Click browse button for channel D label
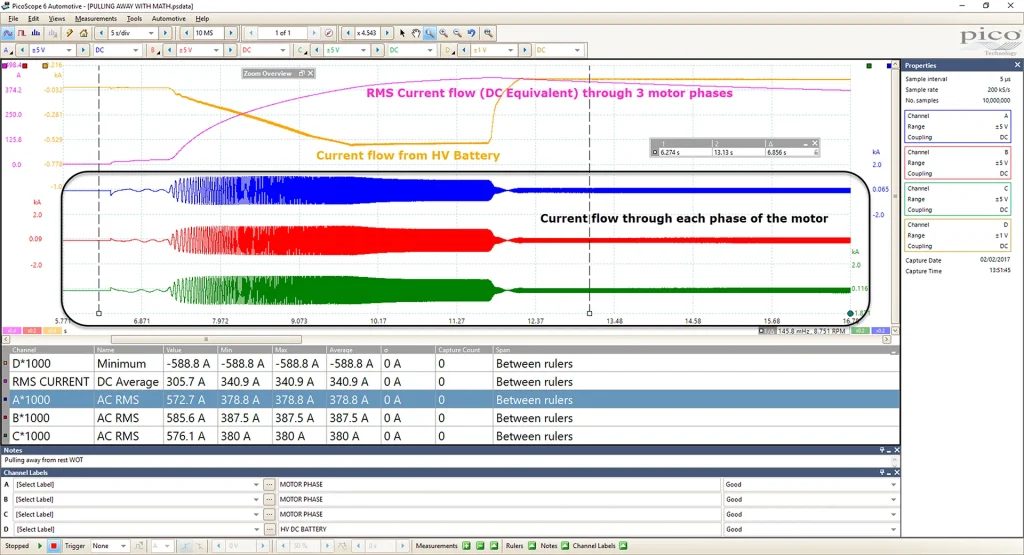 (x=268, y=530)
